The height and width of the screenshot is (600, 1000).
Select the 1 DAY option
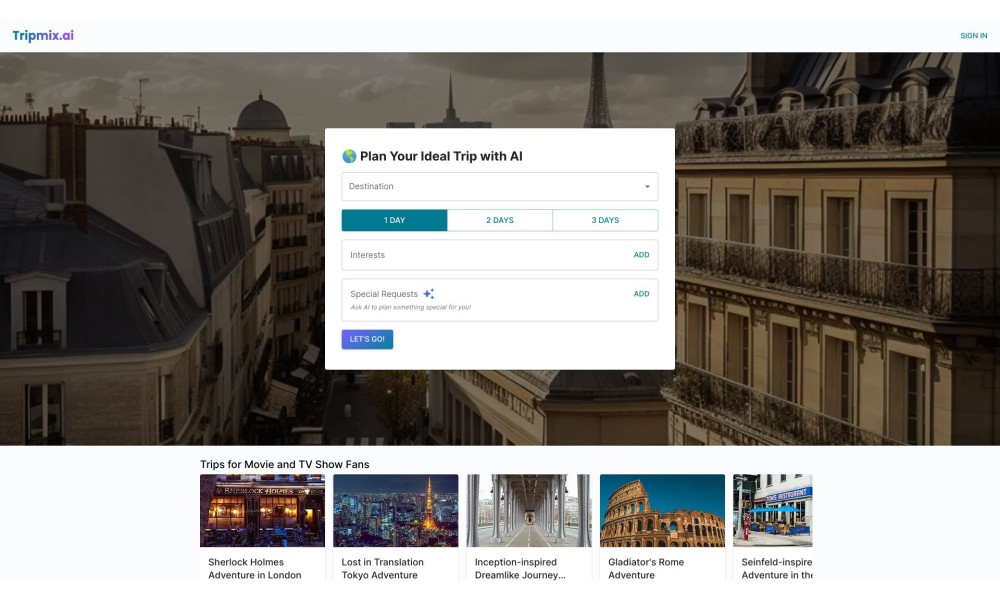click(x=394, y=220)
